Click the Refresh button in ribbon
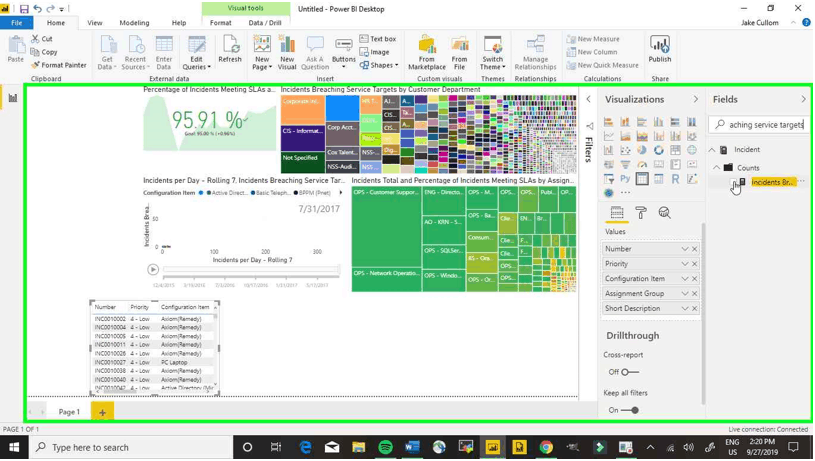Viewport: 815px width, 461px height. [x=230, y=50]
